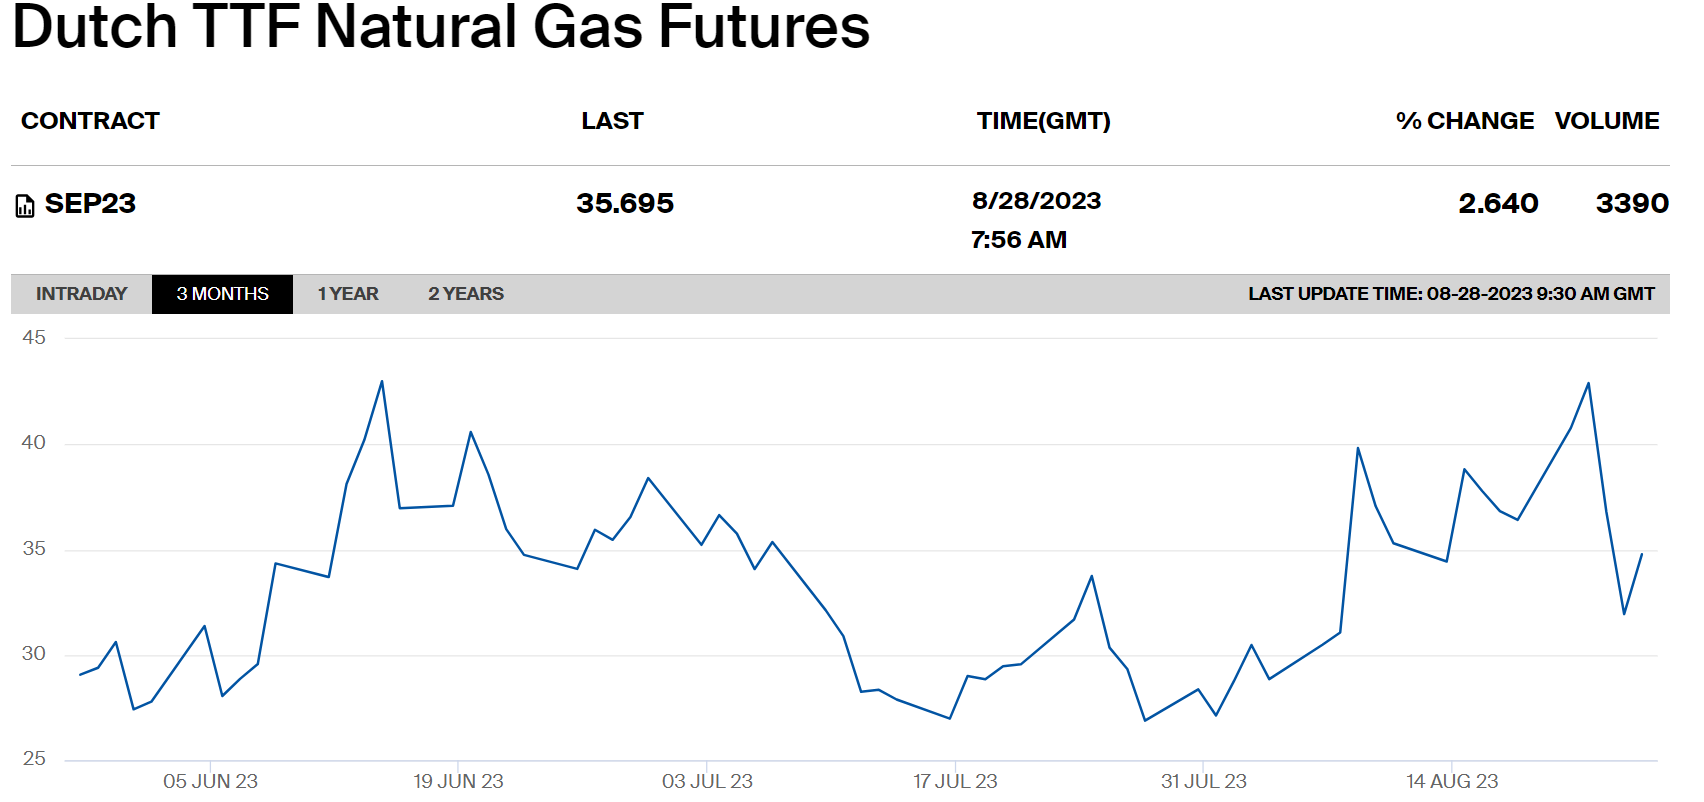Image resolution: width=1704 pixels, height=802 pixels.
Task: Click the VOLUME column header
Action: click(1606, 121)
